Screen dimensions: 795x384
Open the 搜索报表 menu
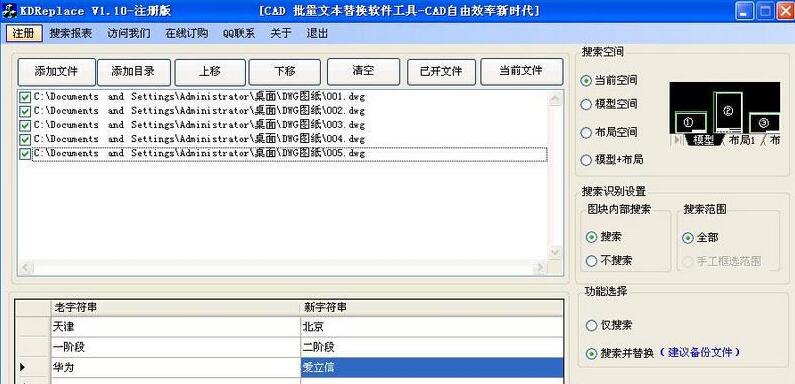[71, 34]
